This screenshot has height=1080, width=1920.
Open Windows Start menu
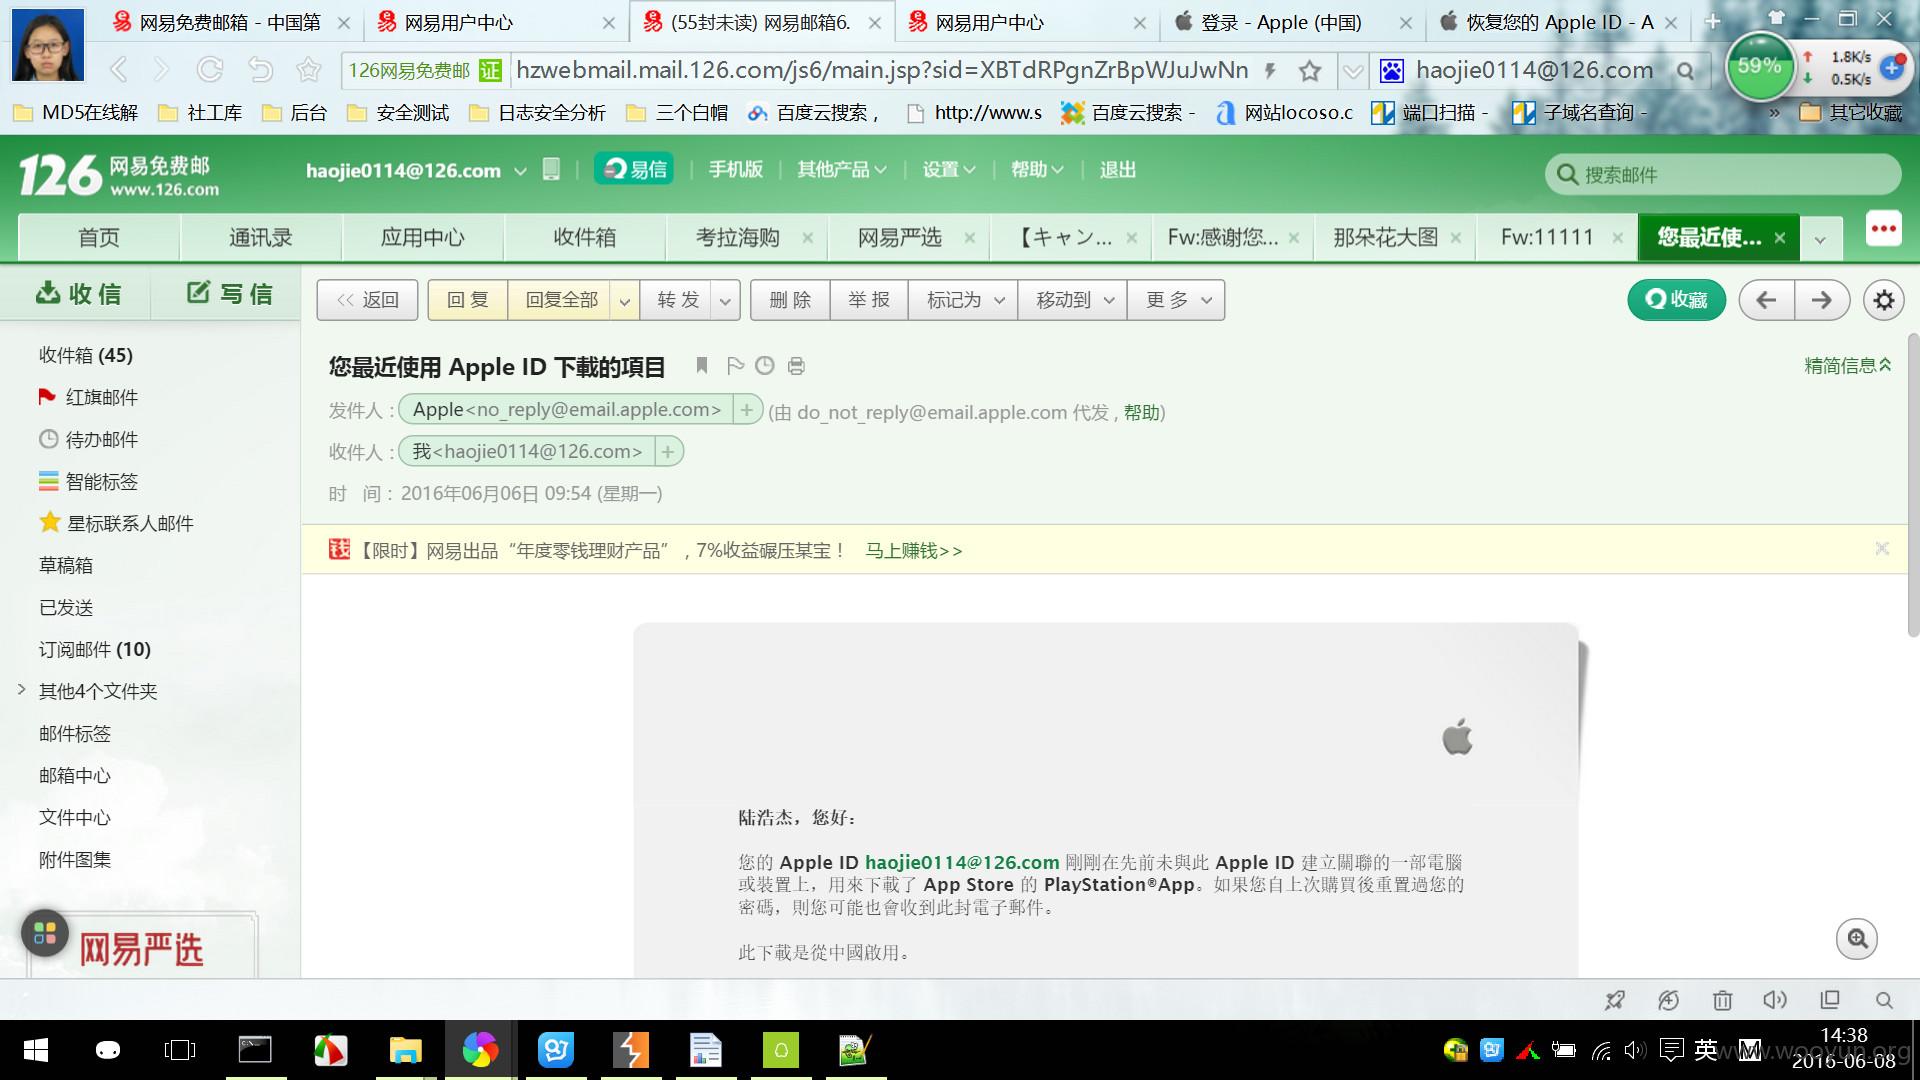pos(35,1050)
